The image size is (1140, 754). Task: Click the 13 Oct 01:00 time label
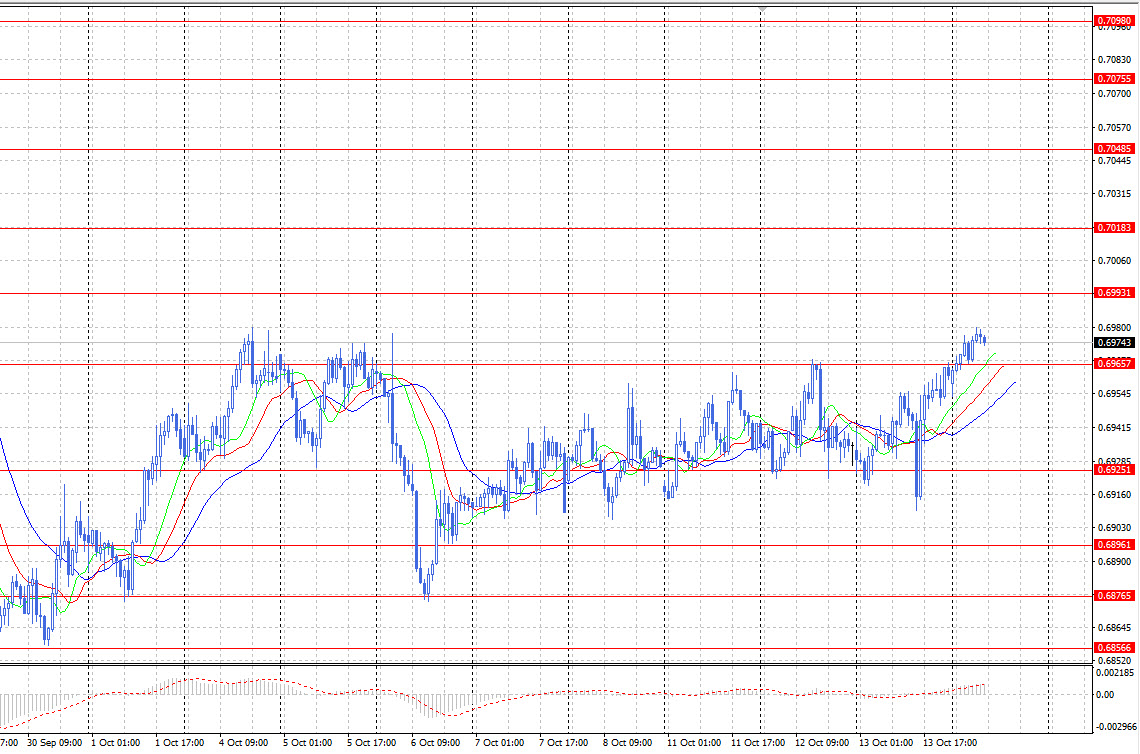[x=886, y=743]
